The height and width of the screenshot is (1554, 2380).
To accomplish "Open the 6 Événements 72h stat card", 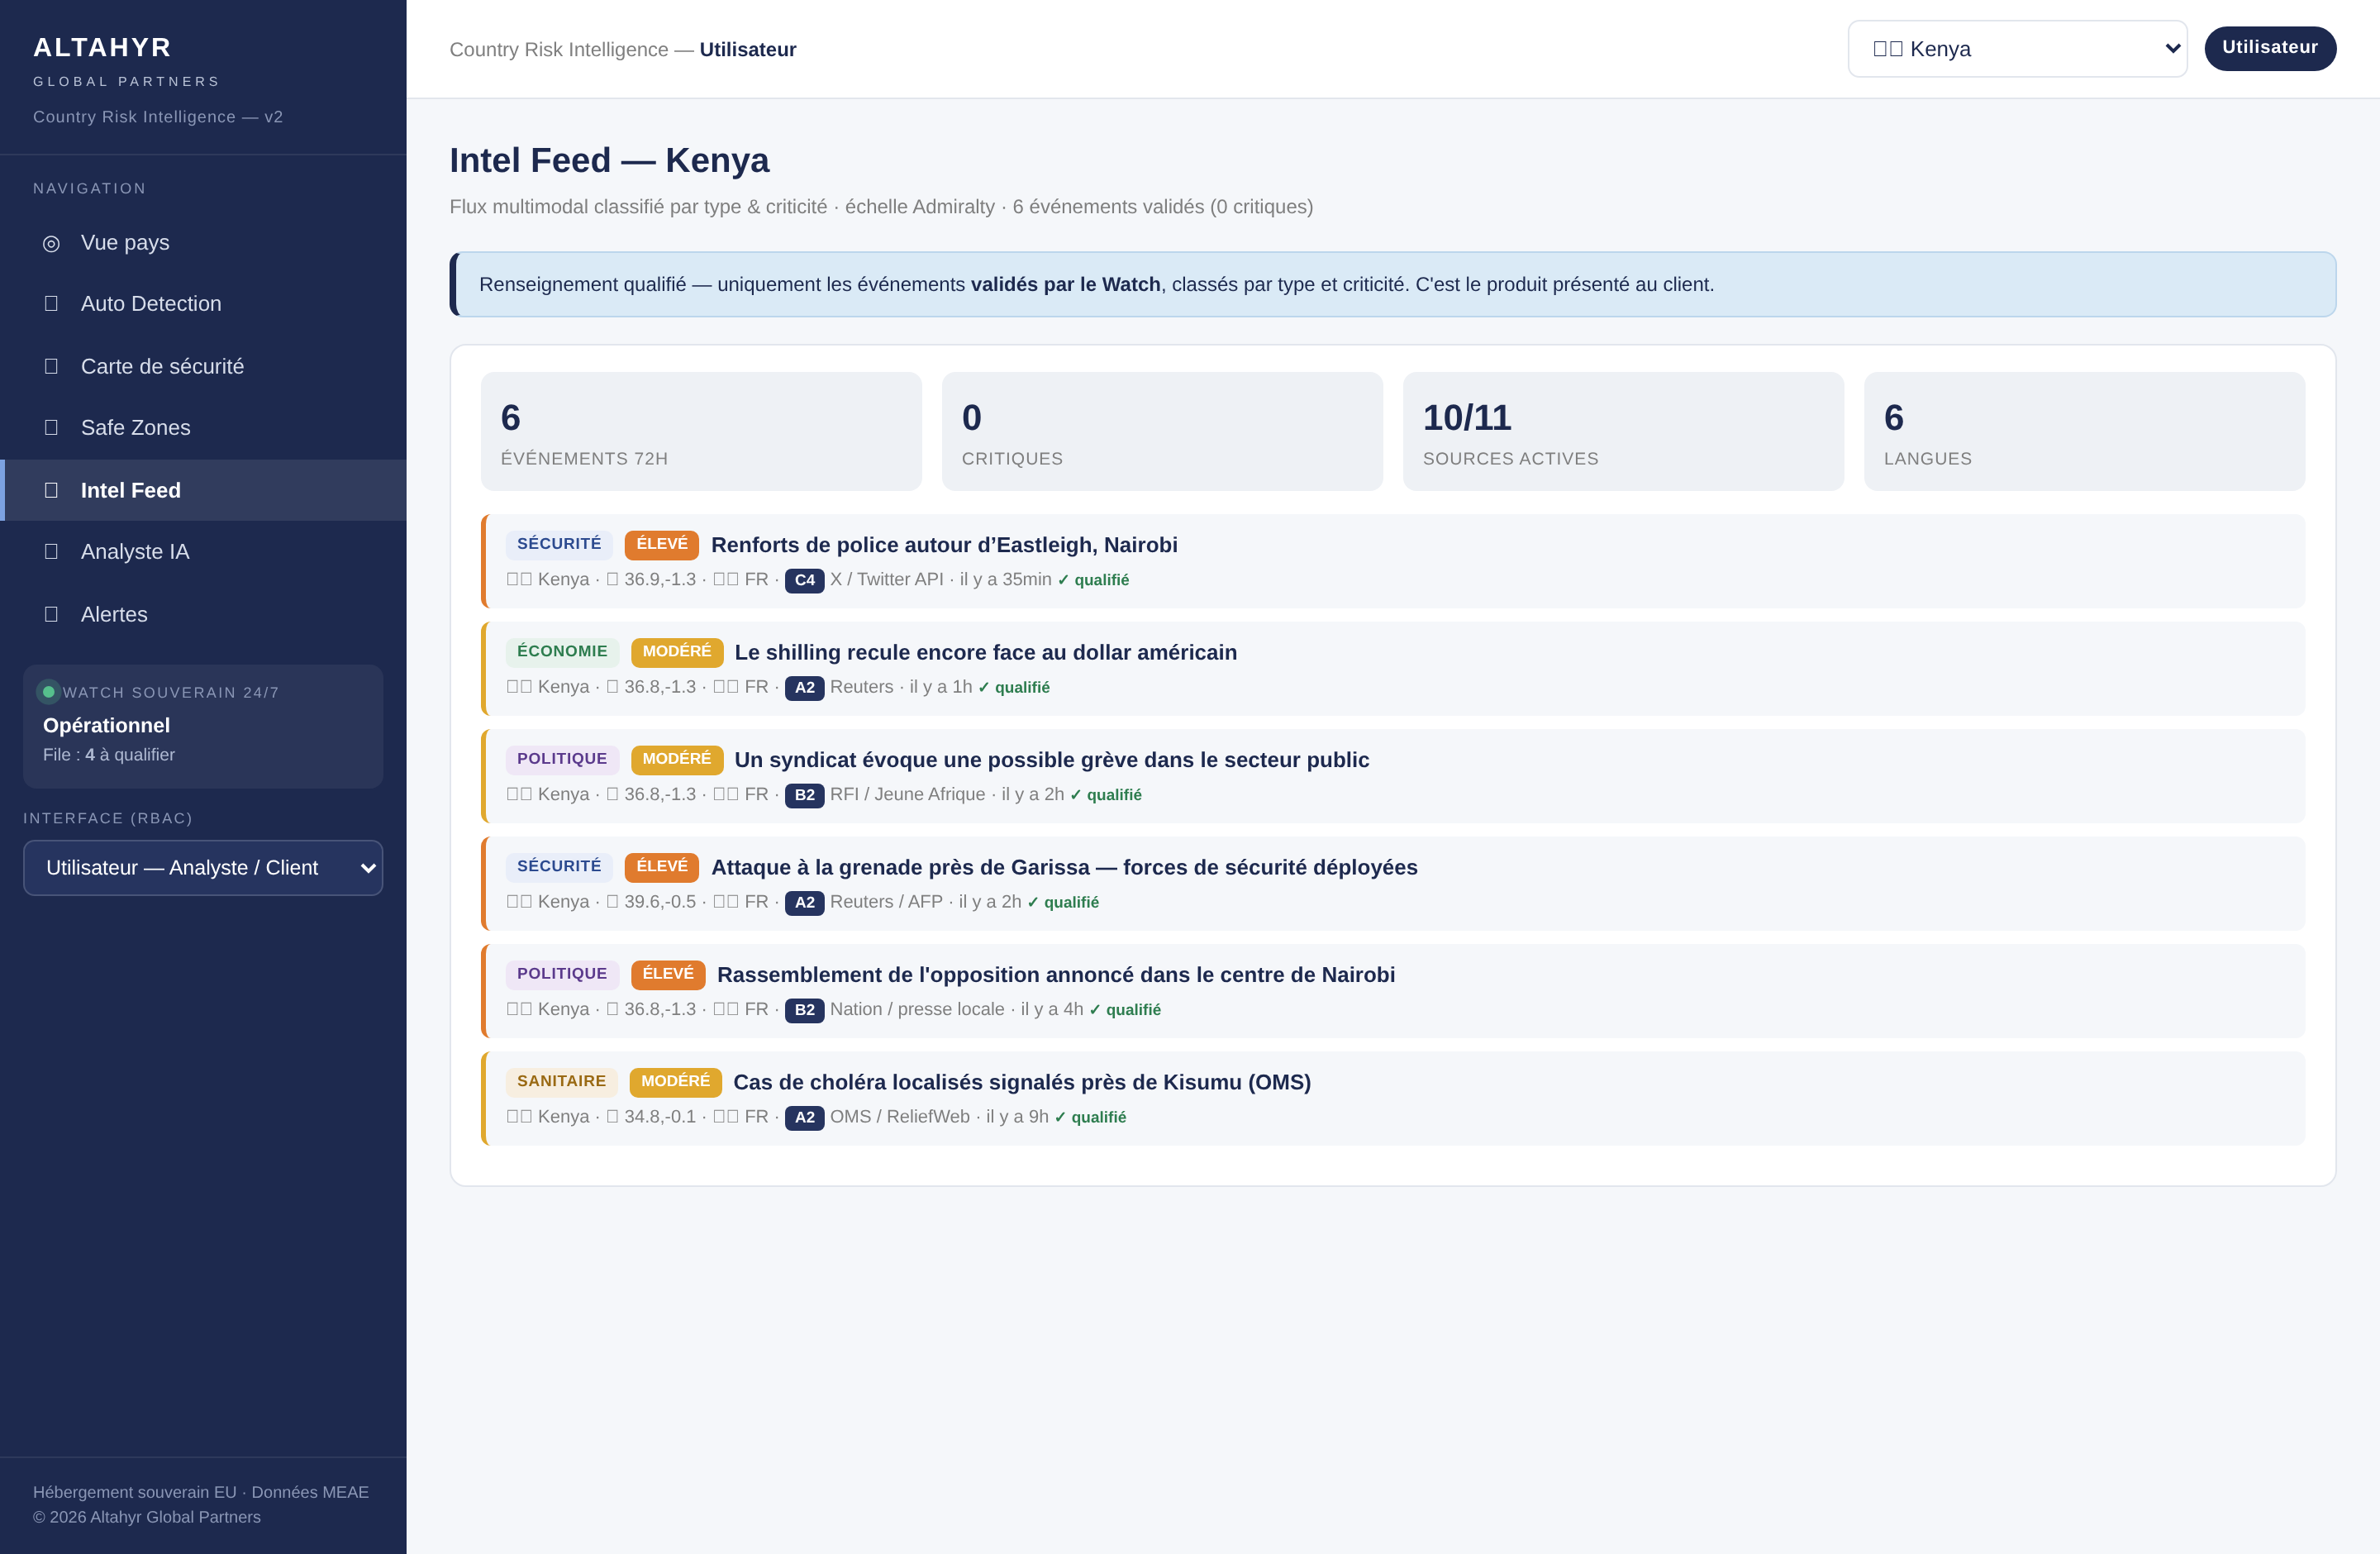I will click(x=701, y=432).
